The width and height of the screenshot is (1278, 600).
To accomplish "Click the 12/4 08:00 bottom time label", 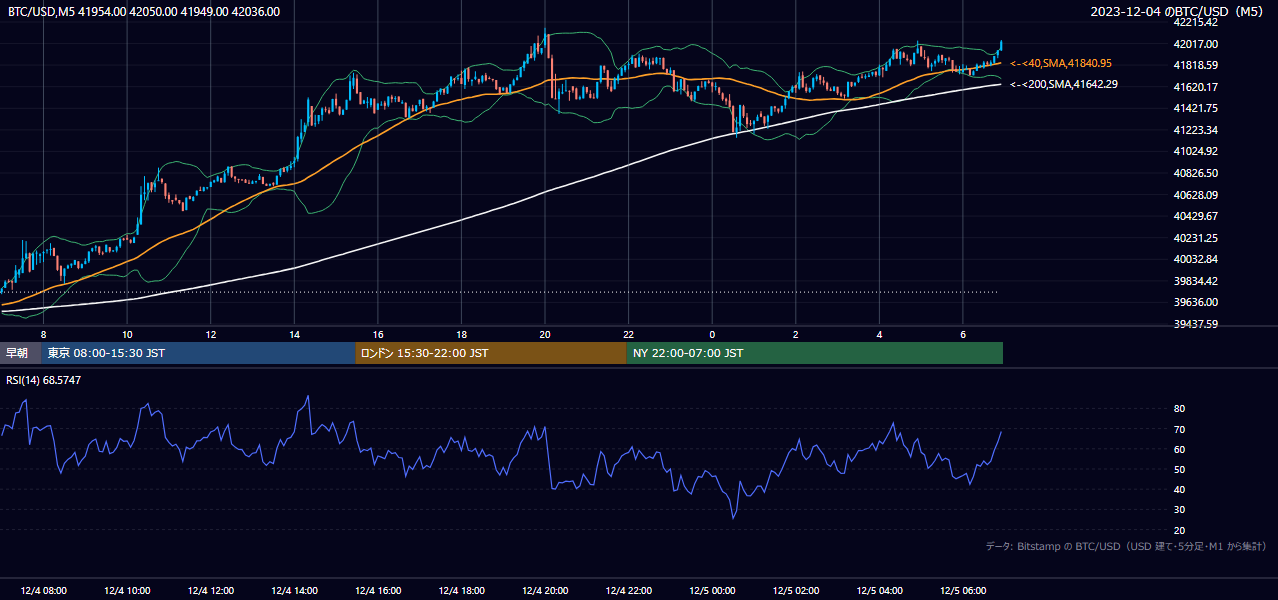I will [x=43, y=591].
